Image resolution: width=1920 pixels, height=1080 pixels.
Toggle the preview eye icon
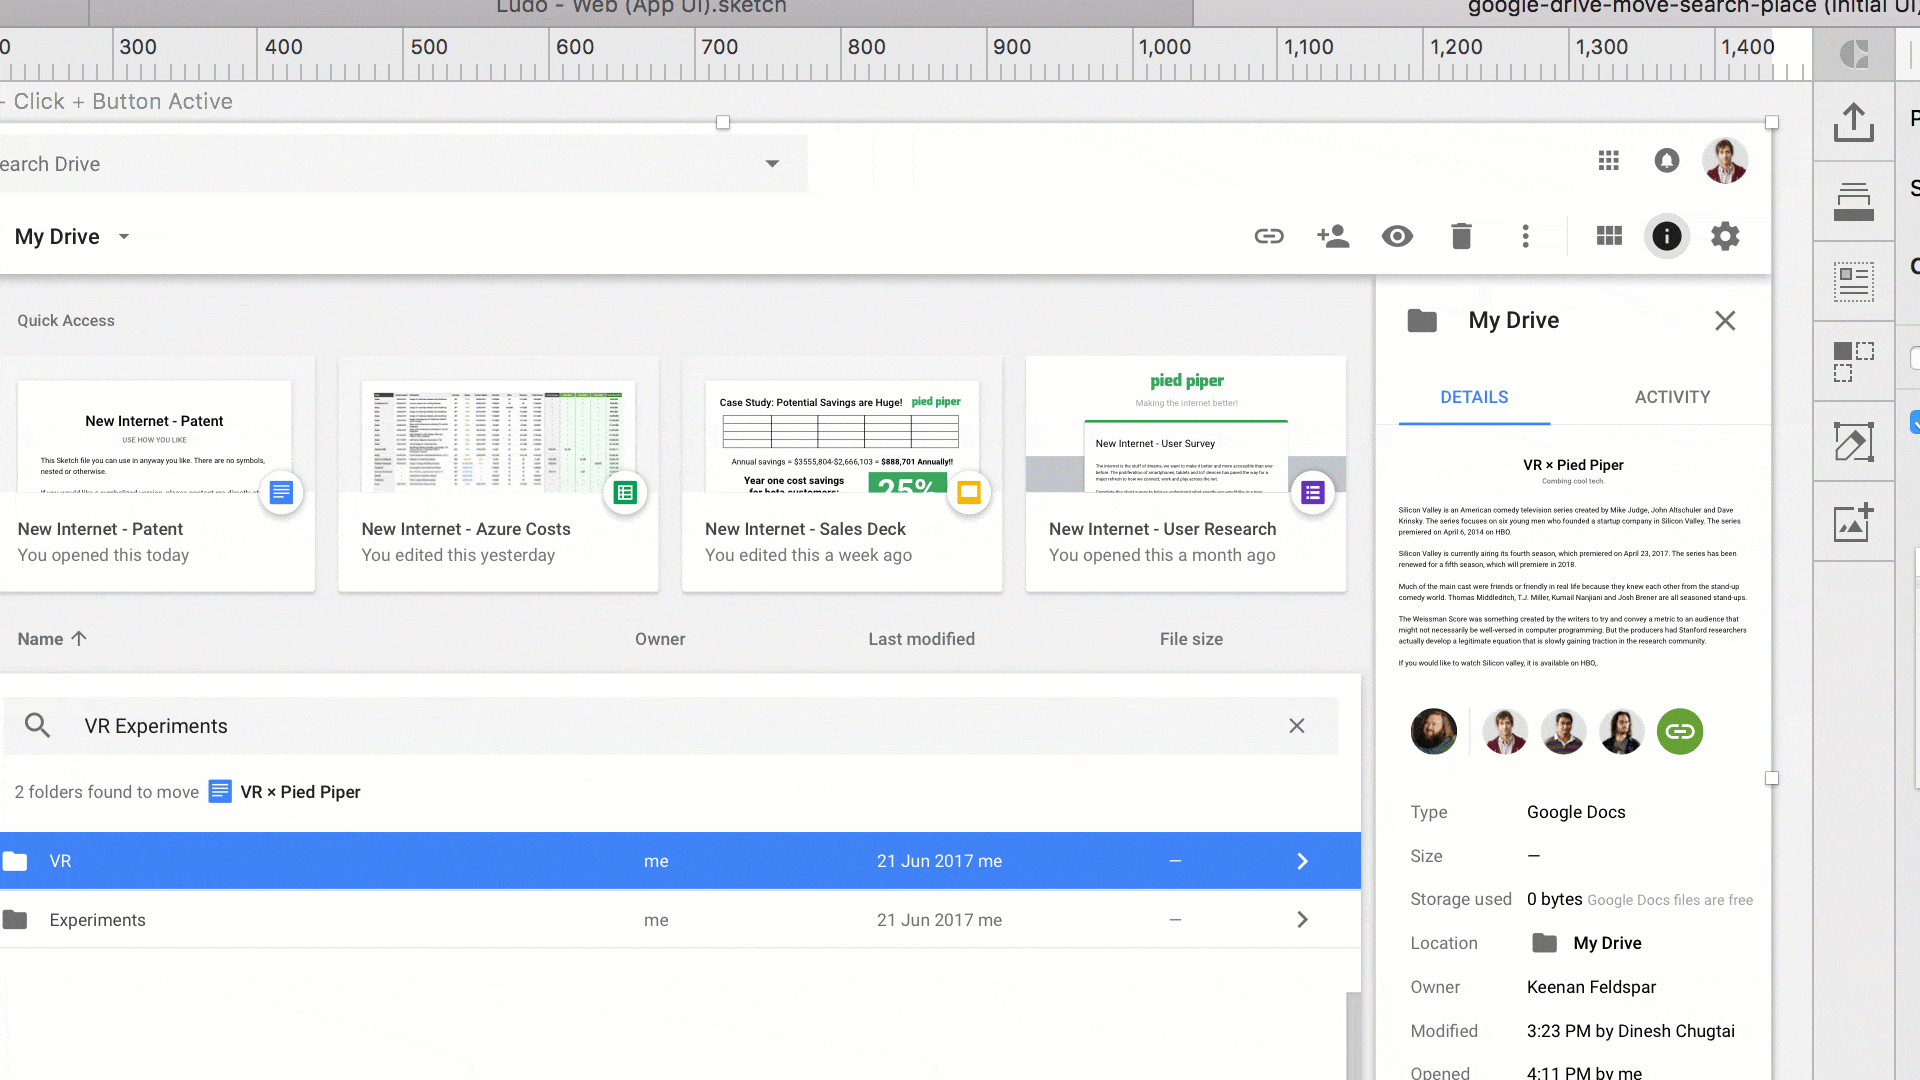point(1397,236)
